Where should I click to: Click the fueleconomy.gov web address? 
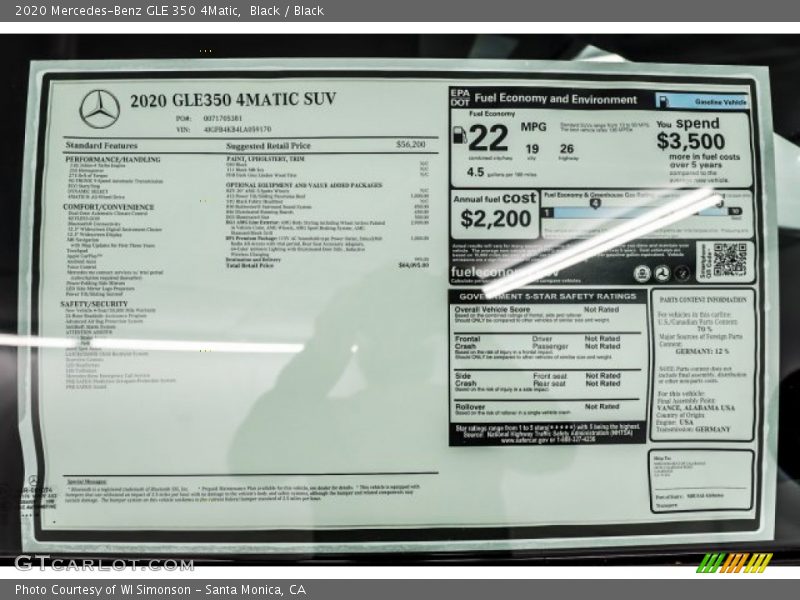[x=505, y=272]
